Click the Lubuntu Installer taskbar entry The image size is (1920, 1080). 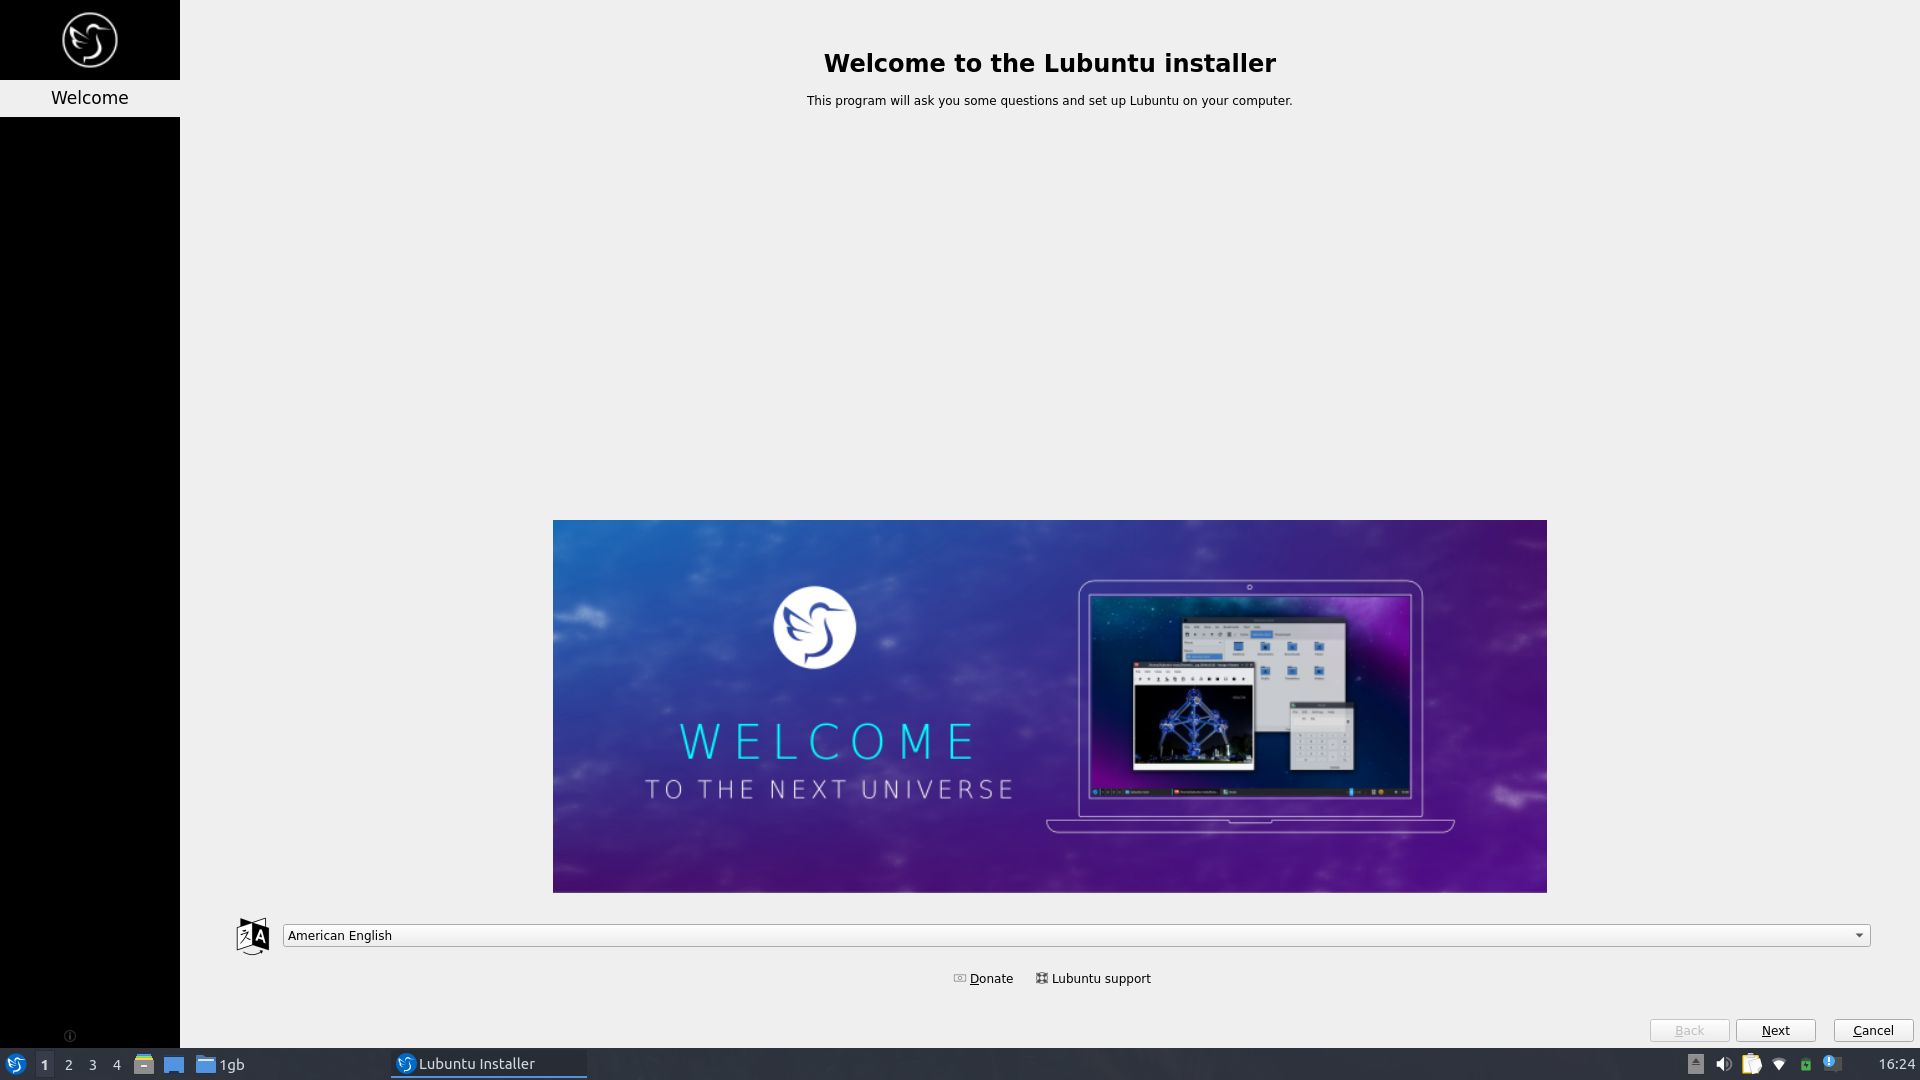(488, 1064)
